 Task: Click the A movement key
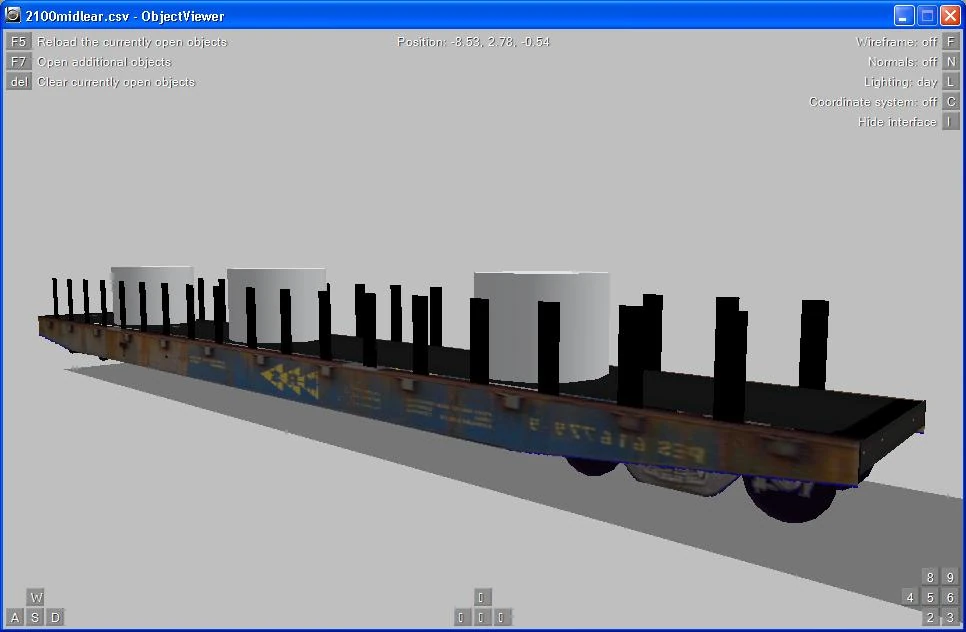click(15, 617)
